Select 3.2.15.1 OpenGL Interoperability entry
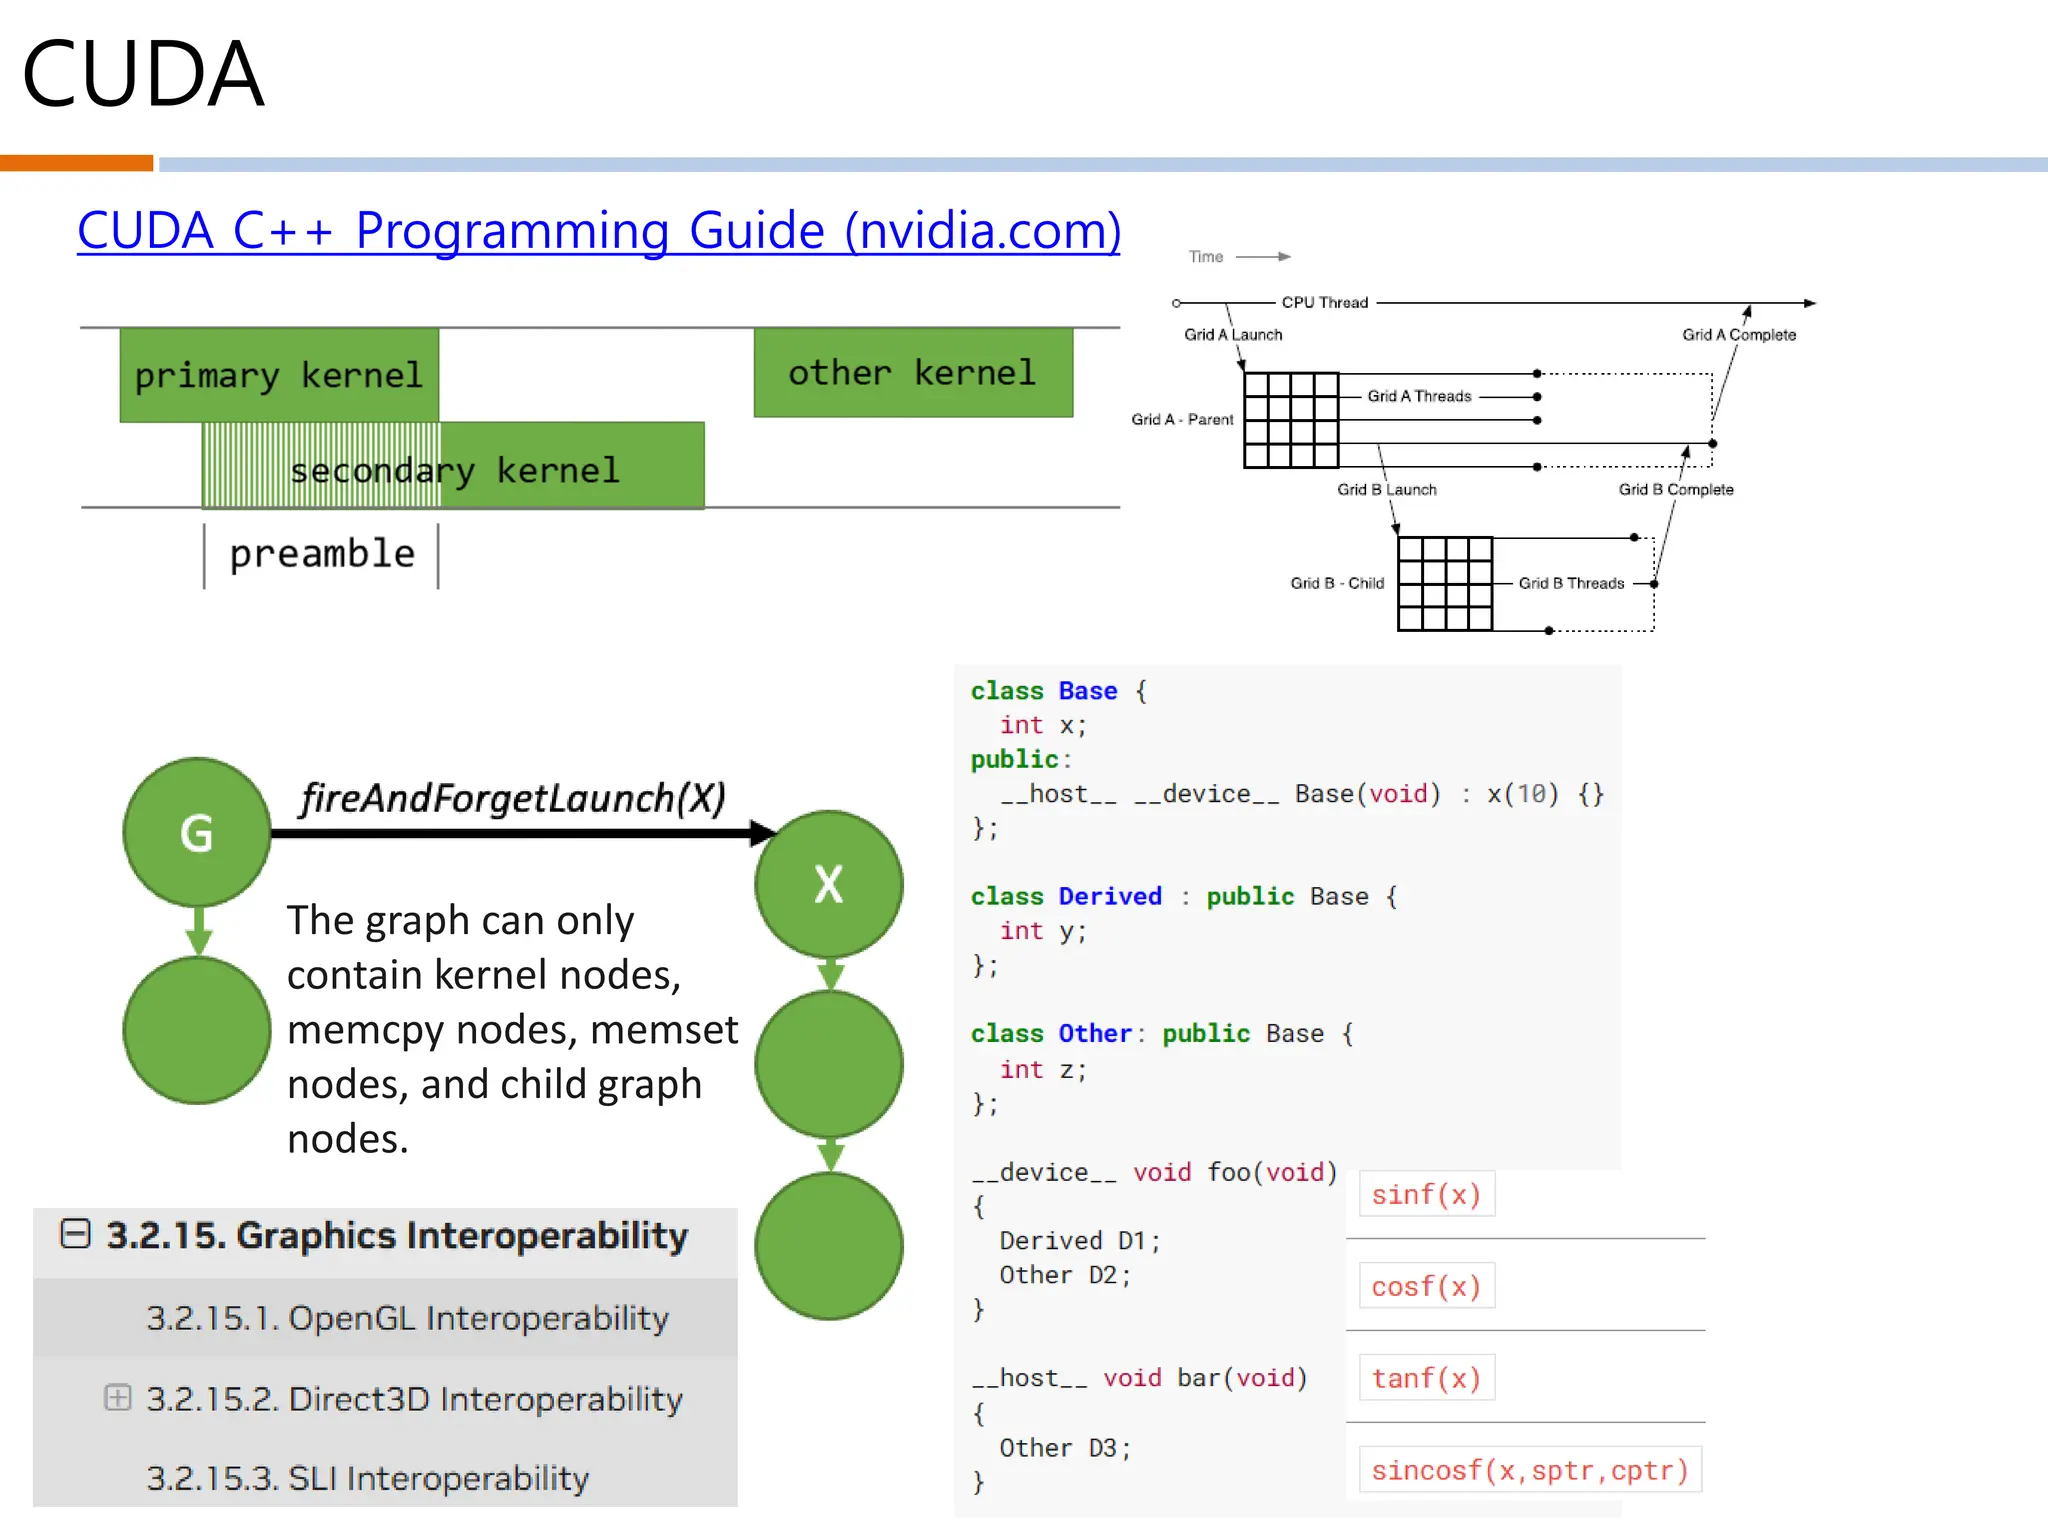 coord(407,1318)
